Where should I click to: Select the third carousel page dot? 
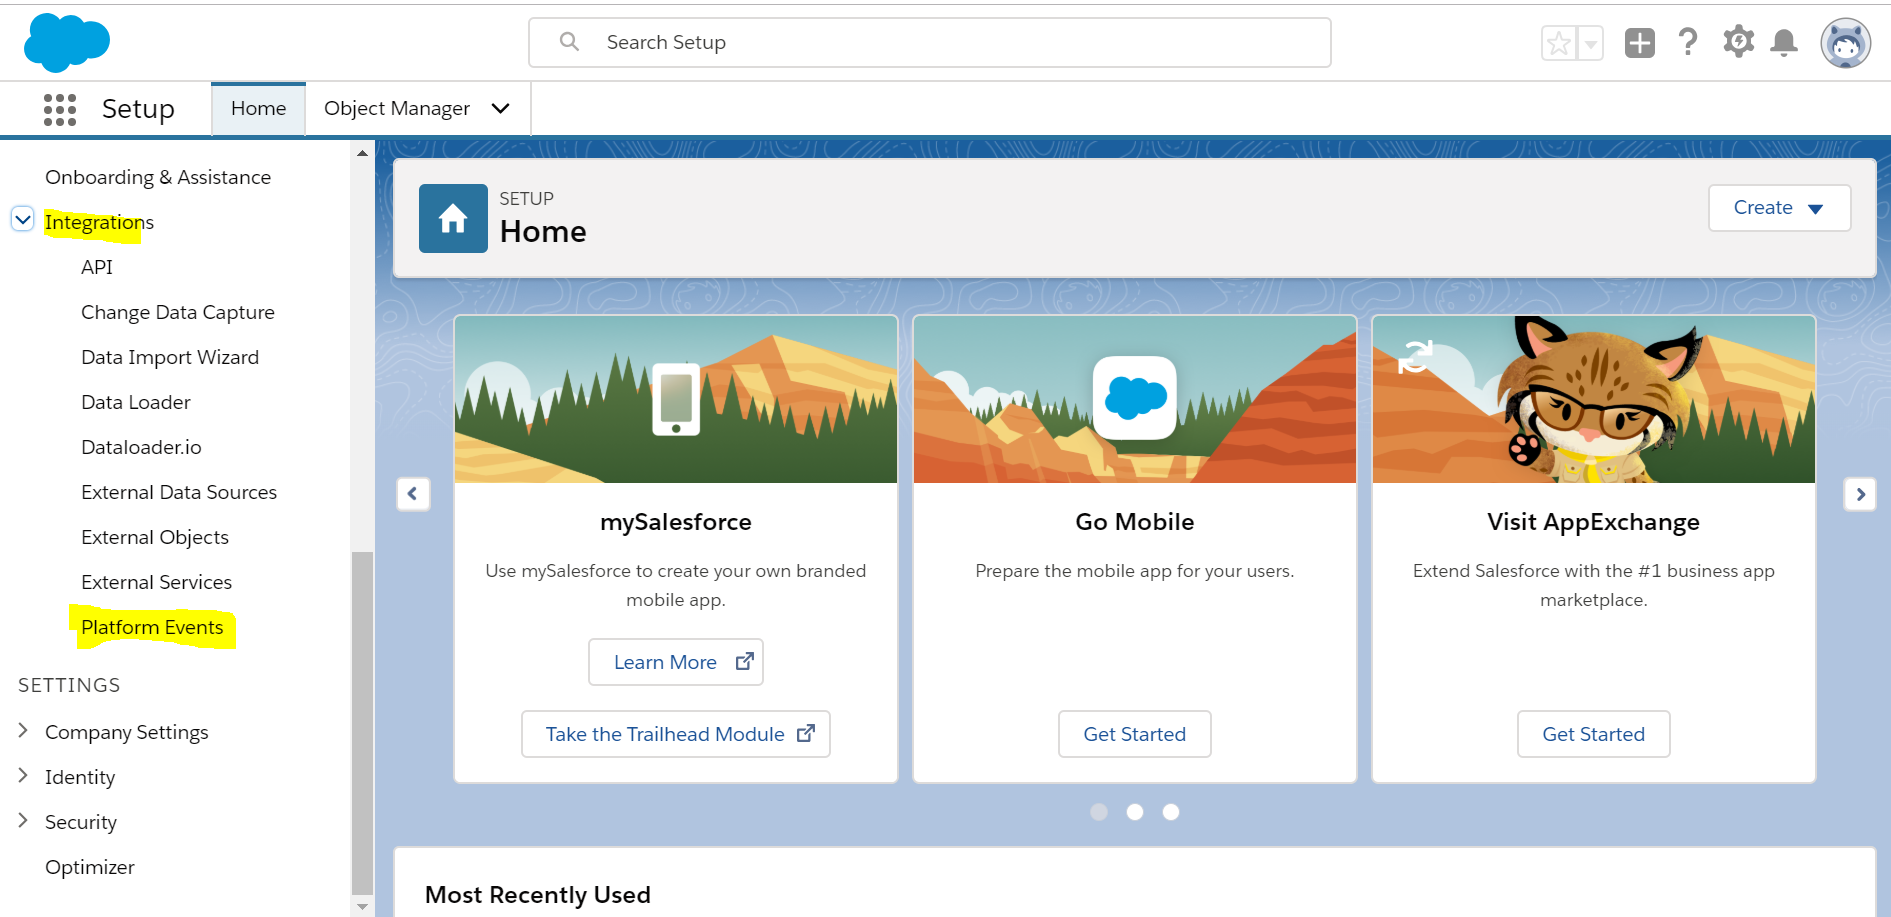click(1171, 812)
